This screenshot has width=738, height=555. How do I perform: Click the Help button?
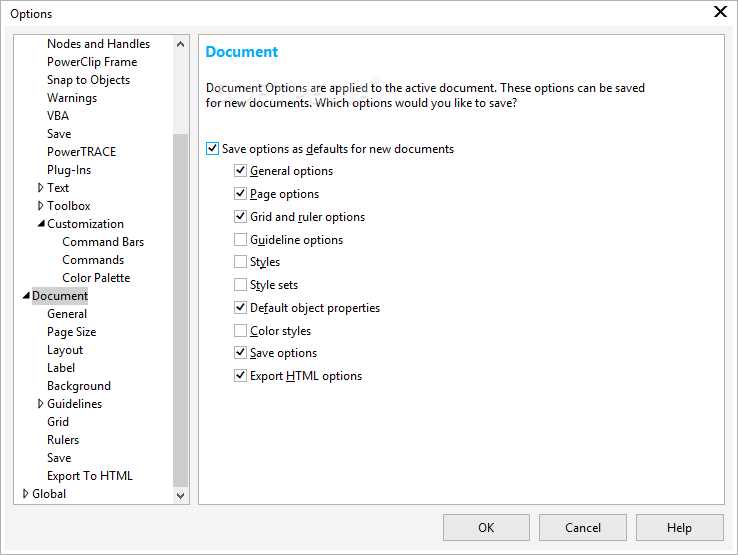679,527
